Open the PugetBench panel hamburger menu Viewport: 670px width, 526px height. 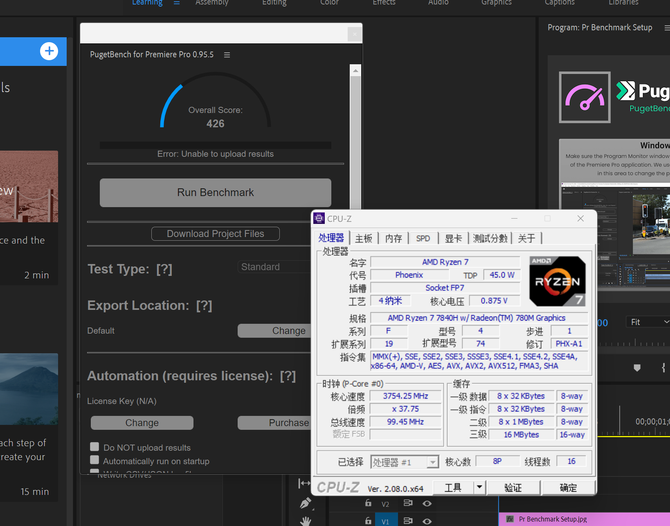pyautogui.click(x=227, y=55)
